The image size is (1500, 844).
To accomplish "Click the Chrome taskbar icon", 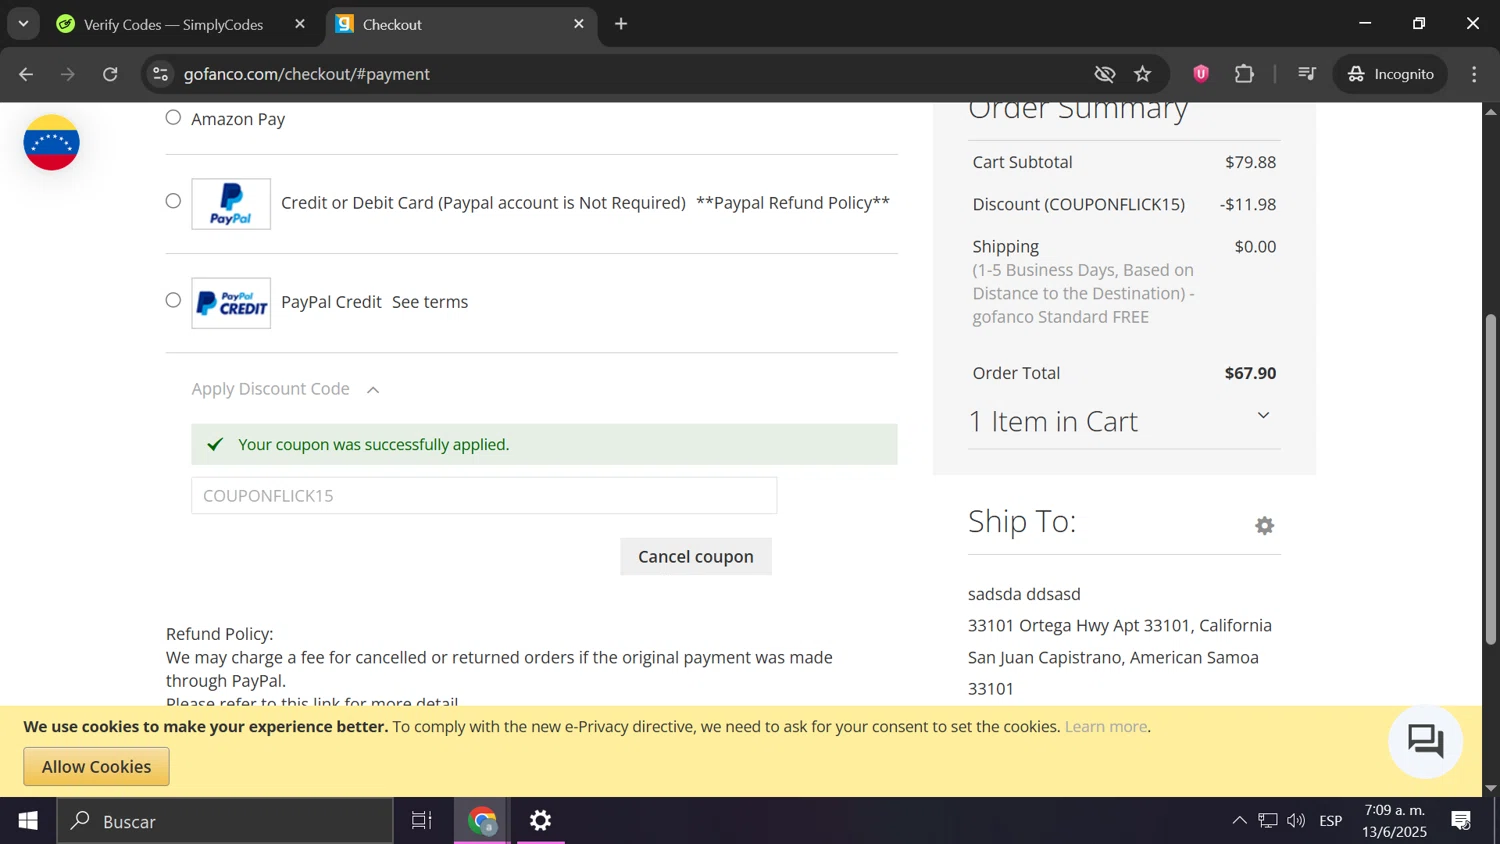I will coord(483,821).
